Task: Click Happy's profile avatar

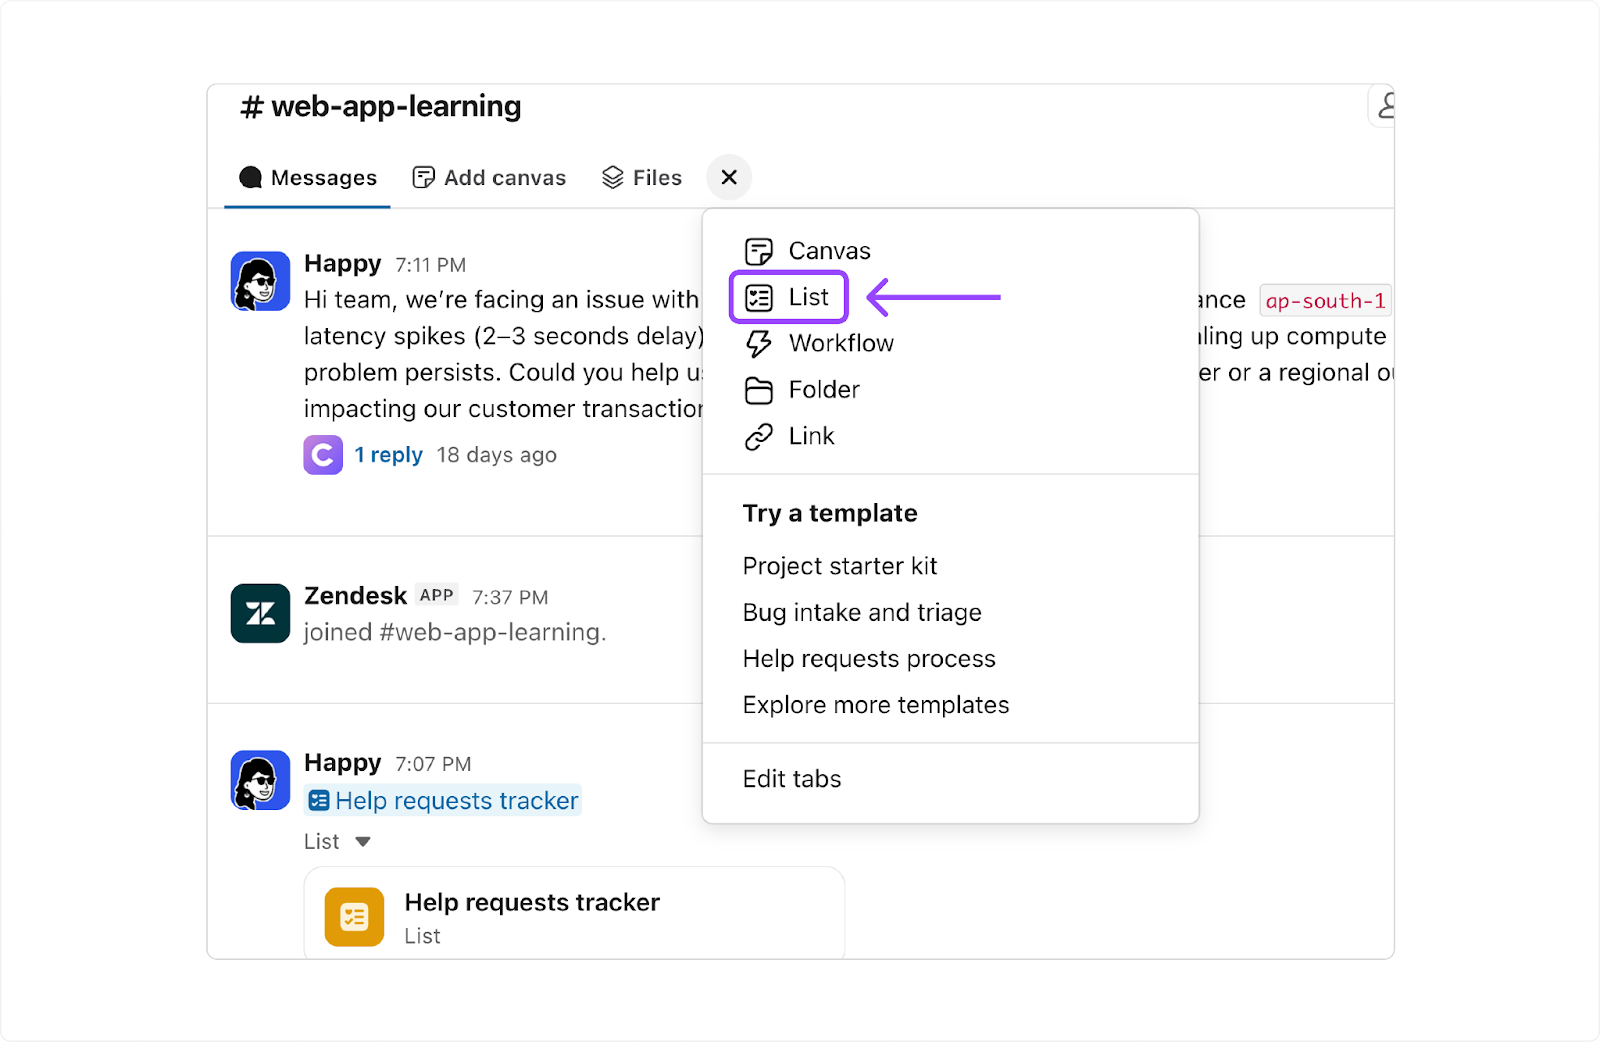Action: click(259, 281)
